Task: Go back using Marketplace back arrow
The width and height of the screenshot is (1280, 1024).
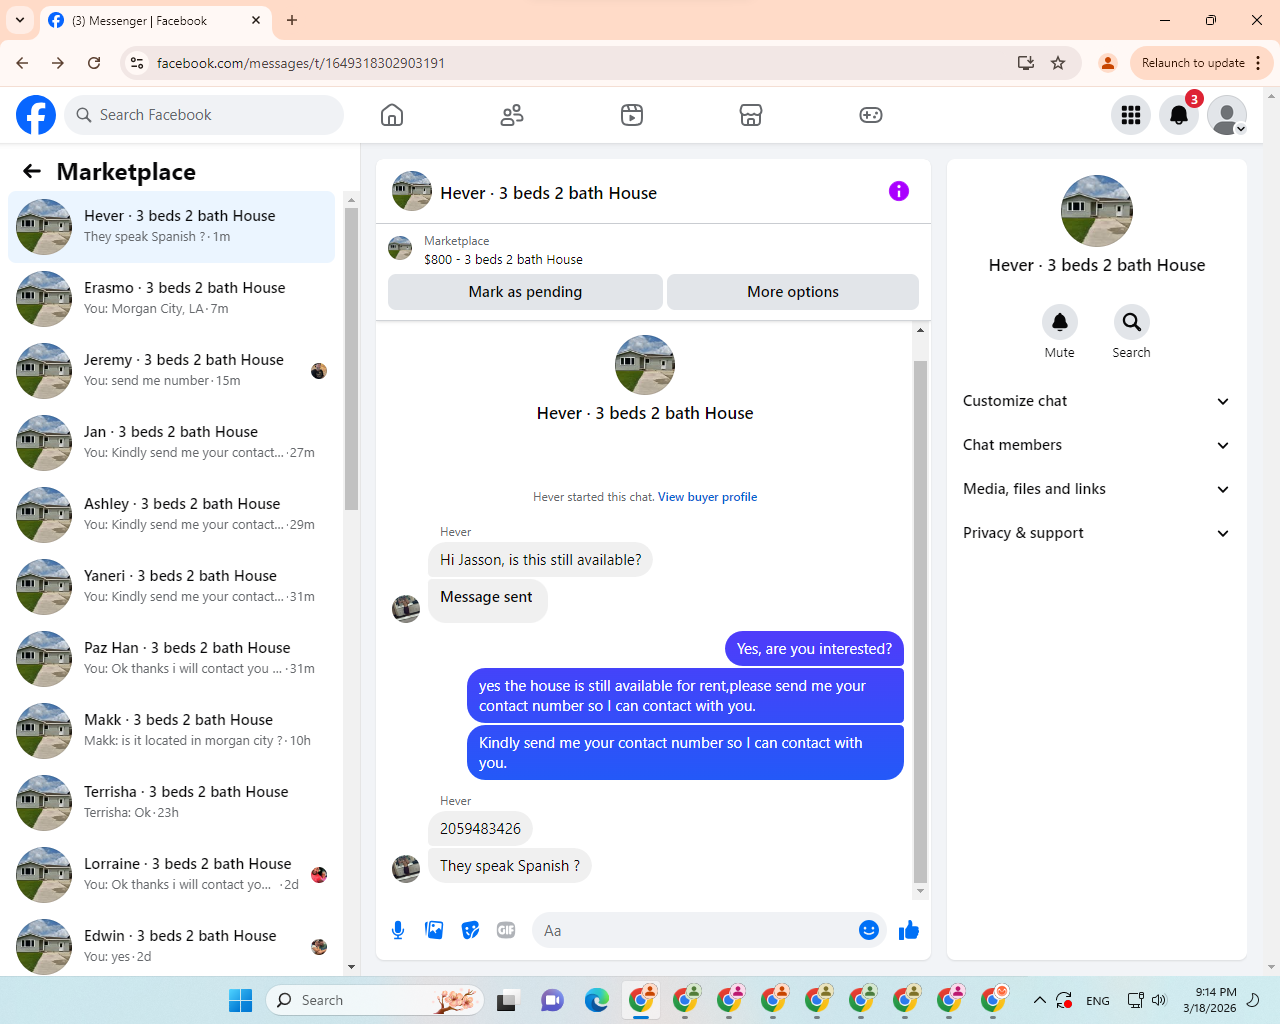Action: [x=32, y=171]
